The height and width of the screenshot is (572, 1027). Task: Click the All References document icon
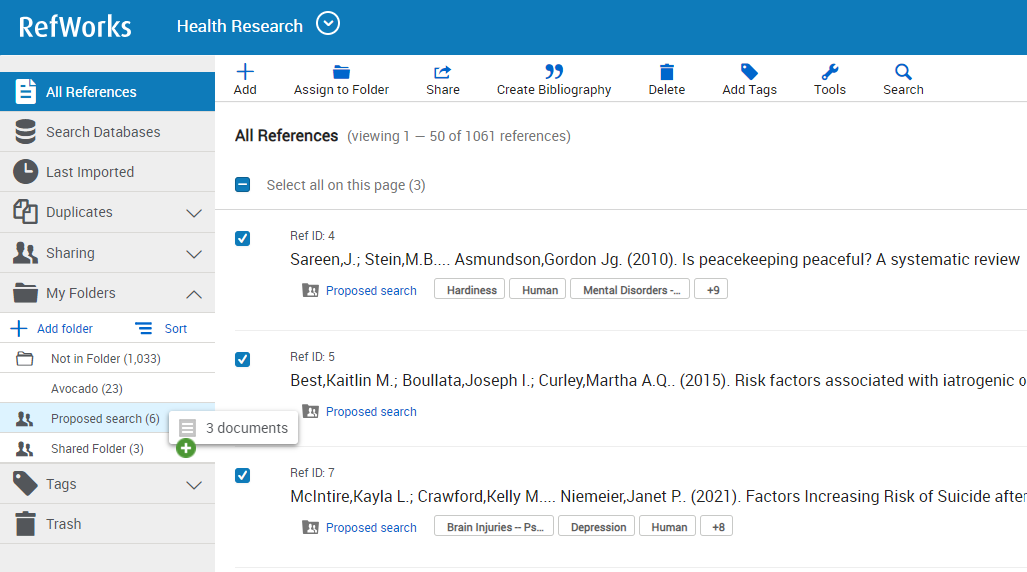point(26,91)
